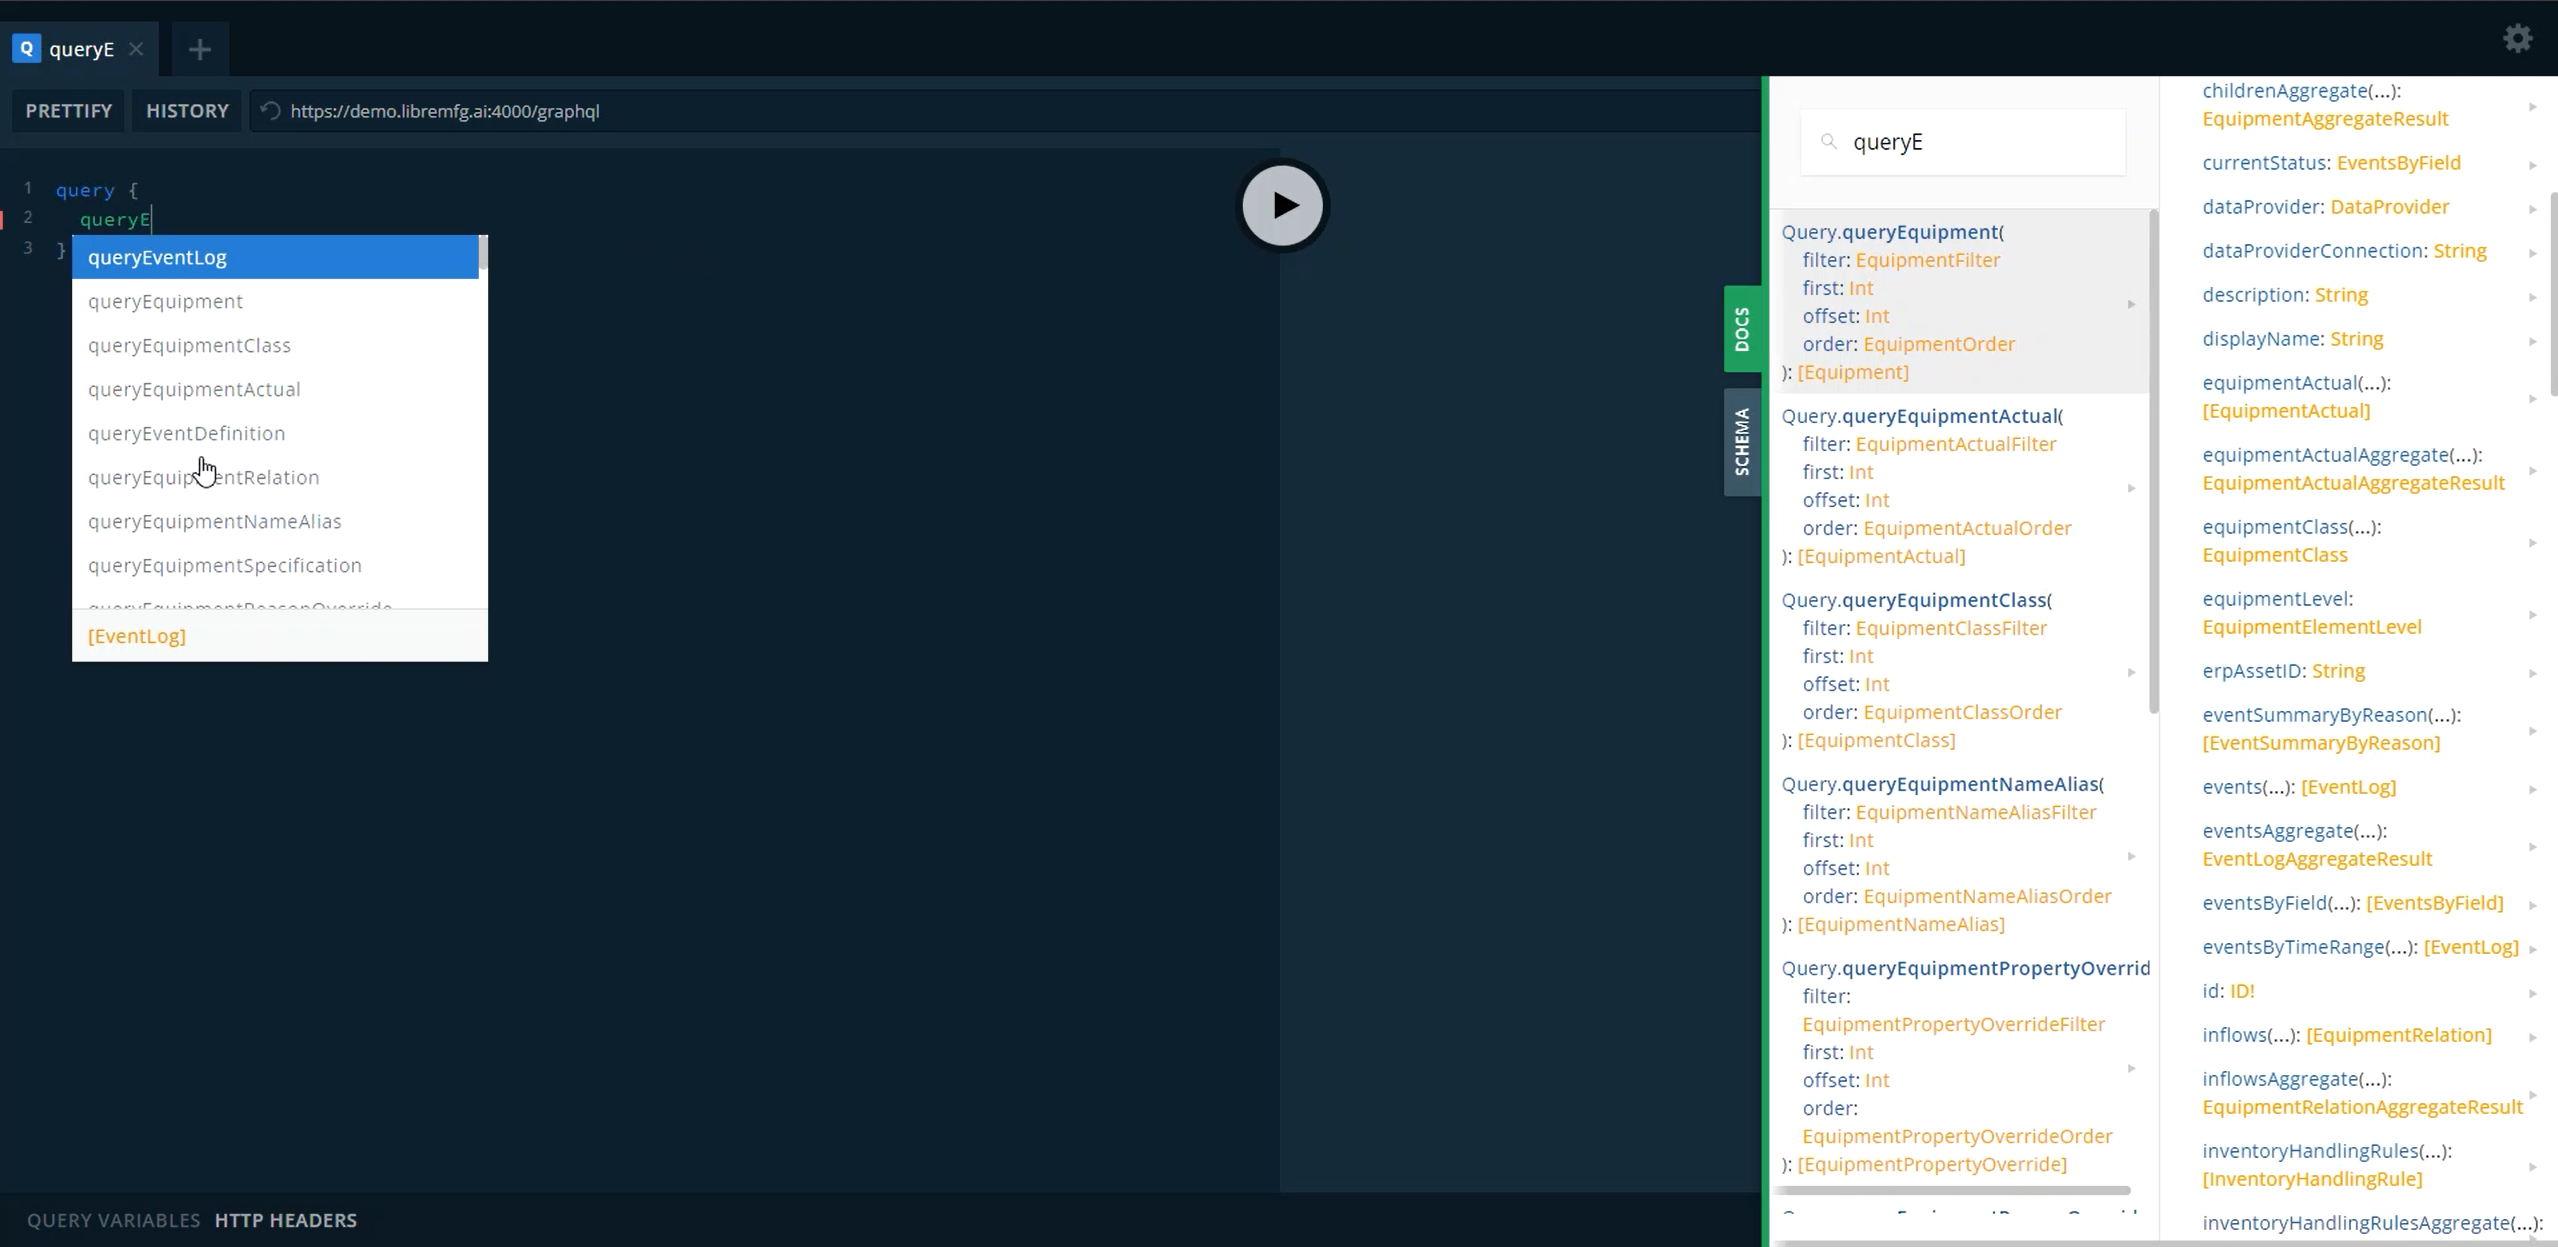Expand arrow for queryEquipmentPropertyOverride result

point(2131,1067)
